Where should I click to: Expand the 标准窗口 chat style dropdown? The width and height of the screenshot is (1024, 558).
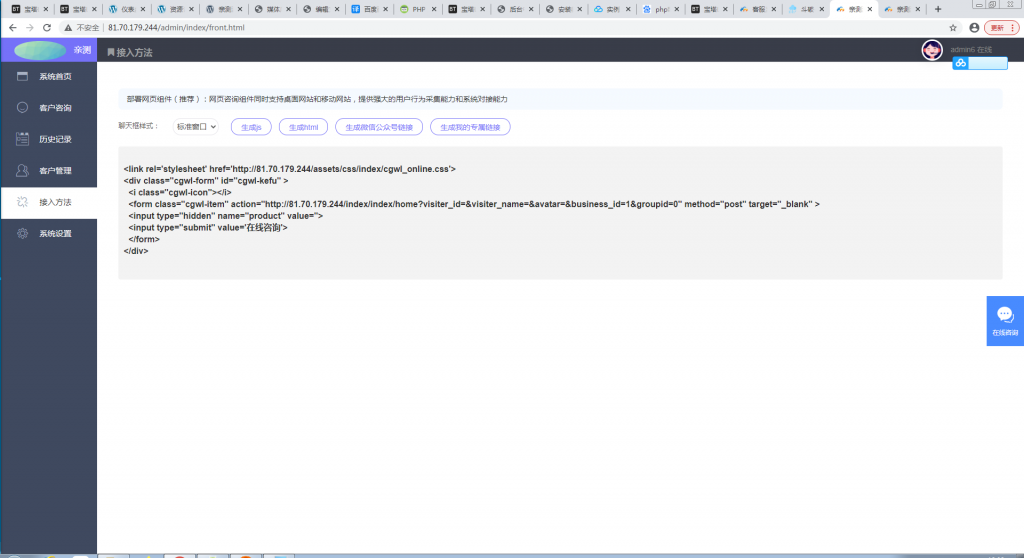pyautogui.click(x=196, y=127)
